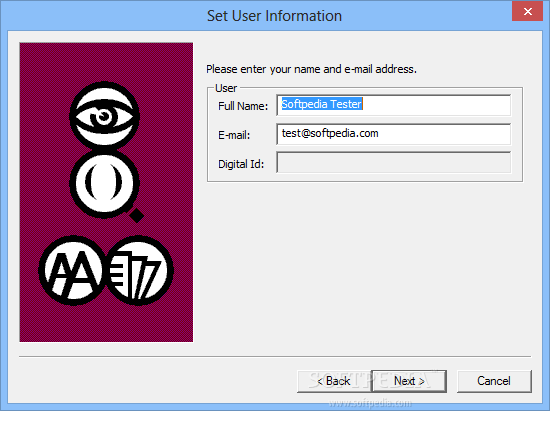
Task: Click the E-mail input field
Action: 394,134
